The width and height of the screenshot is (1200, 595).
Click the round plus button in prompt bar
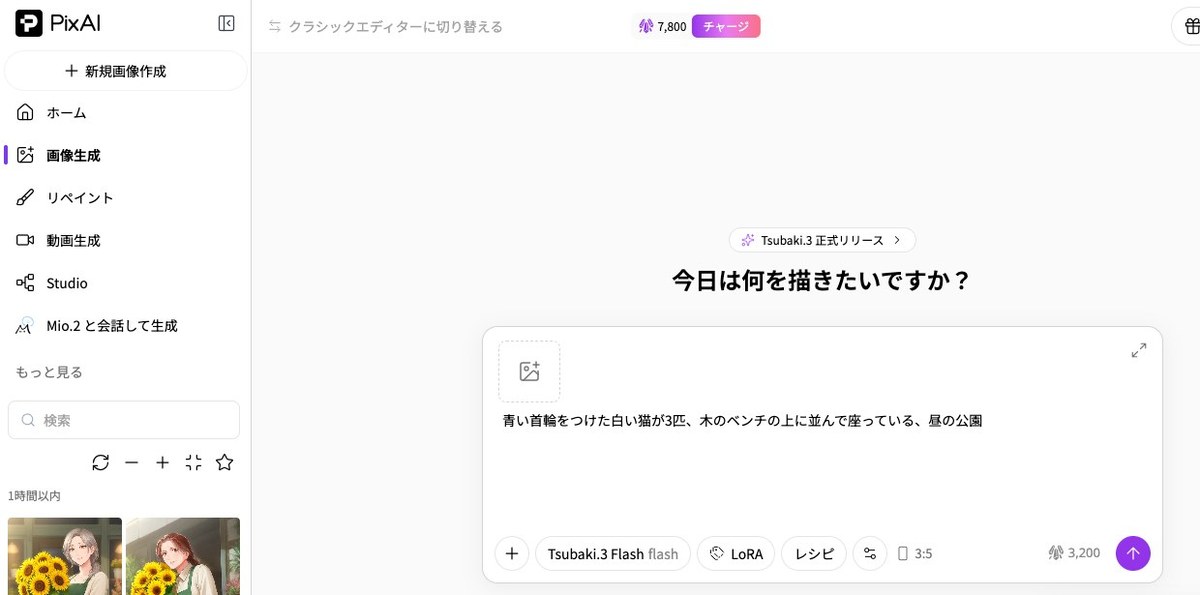(x=511, y=553)
